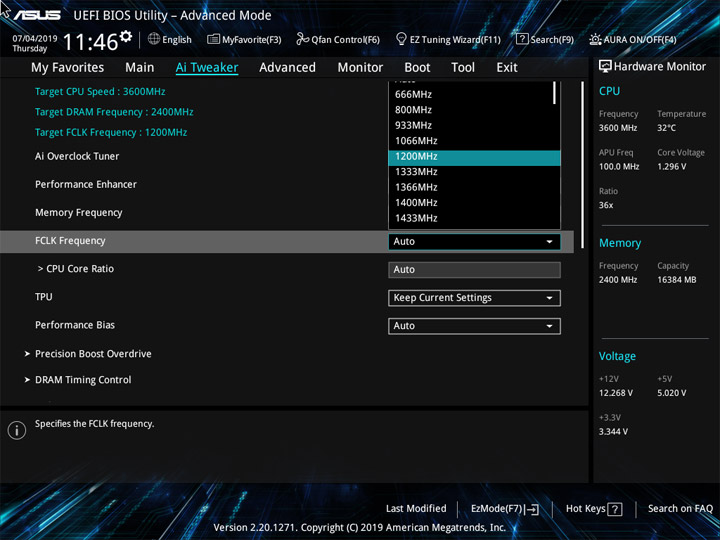Select the Performance Enhancer row
Viewport: 720px width, 540px height.
pos(86,185)
